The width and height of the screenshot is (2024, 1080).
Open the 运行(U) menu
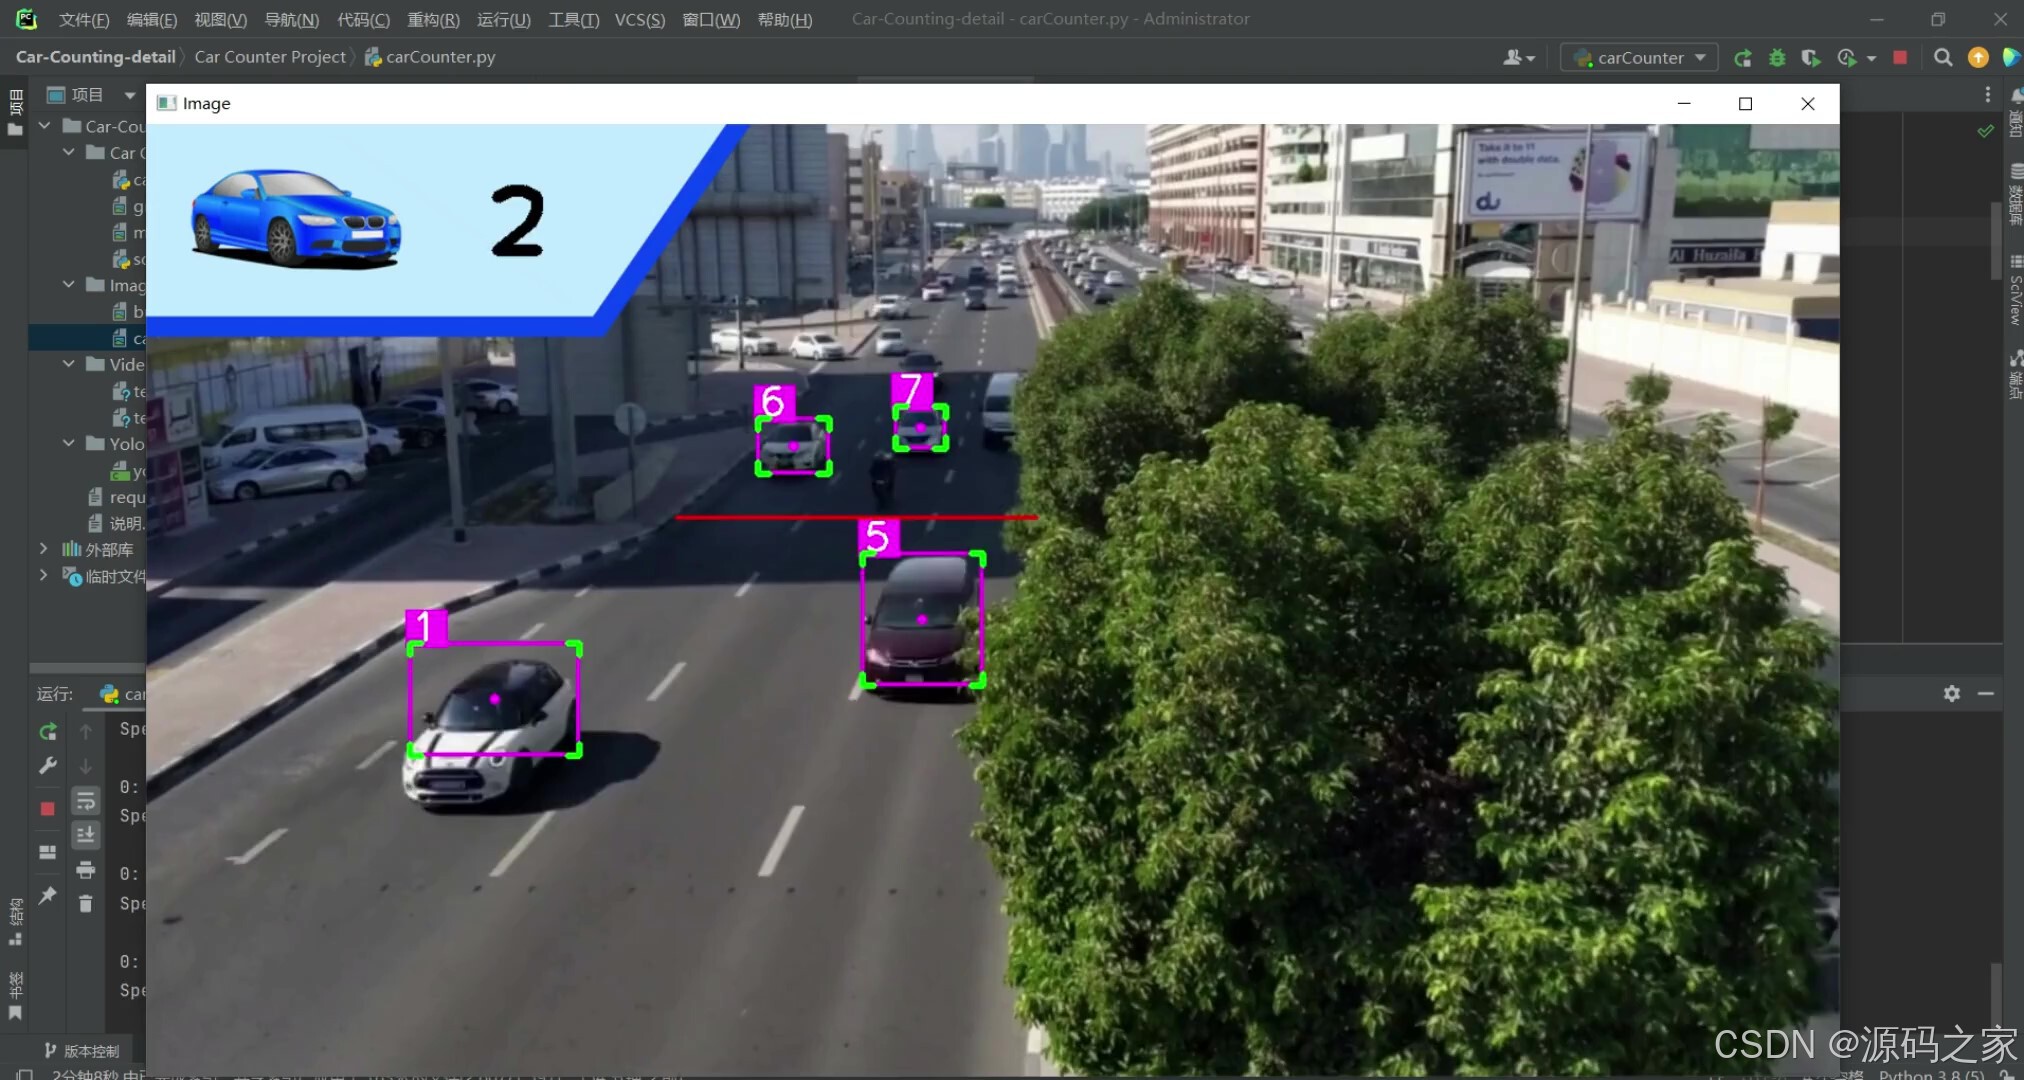pyautogui.click(x=504, y=19)
